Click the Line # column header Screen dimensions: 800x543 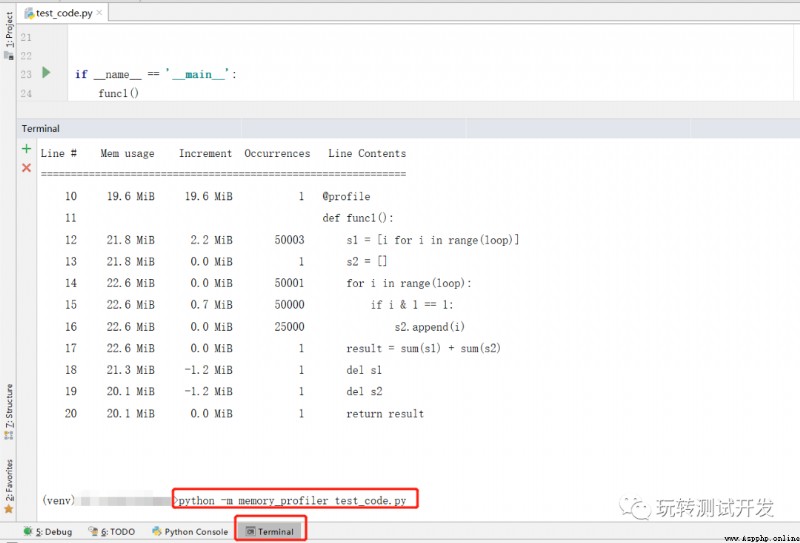click(x=59, y=154)
